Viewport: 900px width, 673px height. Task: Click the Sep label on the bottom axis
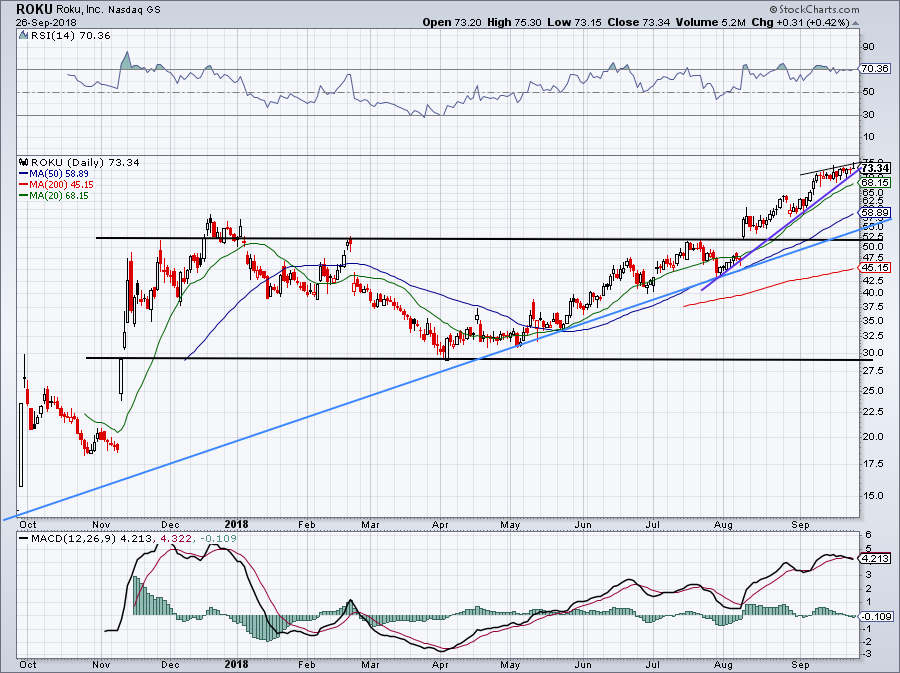pyautogui.click(x=800, y=665)
